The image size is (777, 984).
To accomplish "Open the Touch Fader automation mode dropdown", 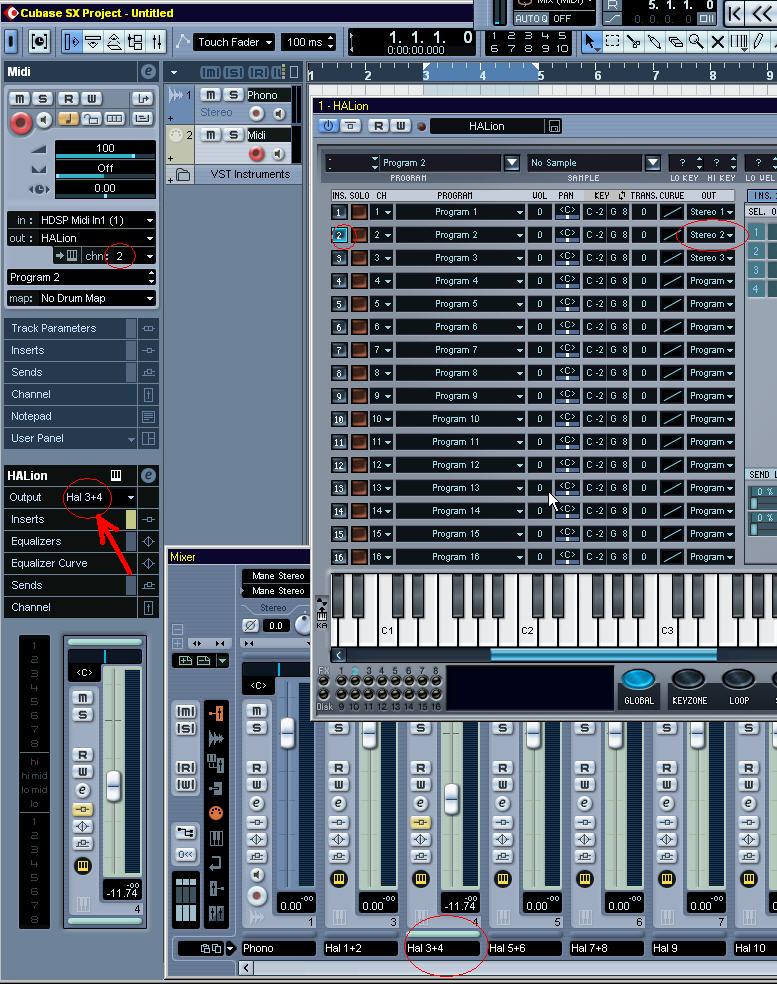I will point(235,42).
